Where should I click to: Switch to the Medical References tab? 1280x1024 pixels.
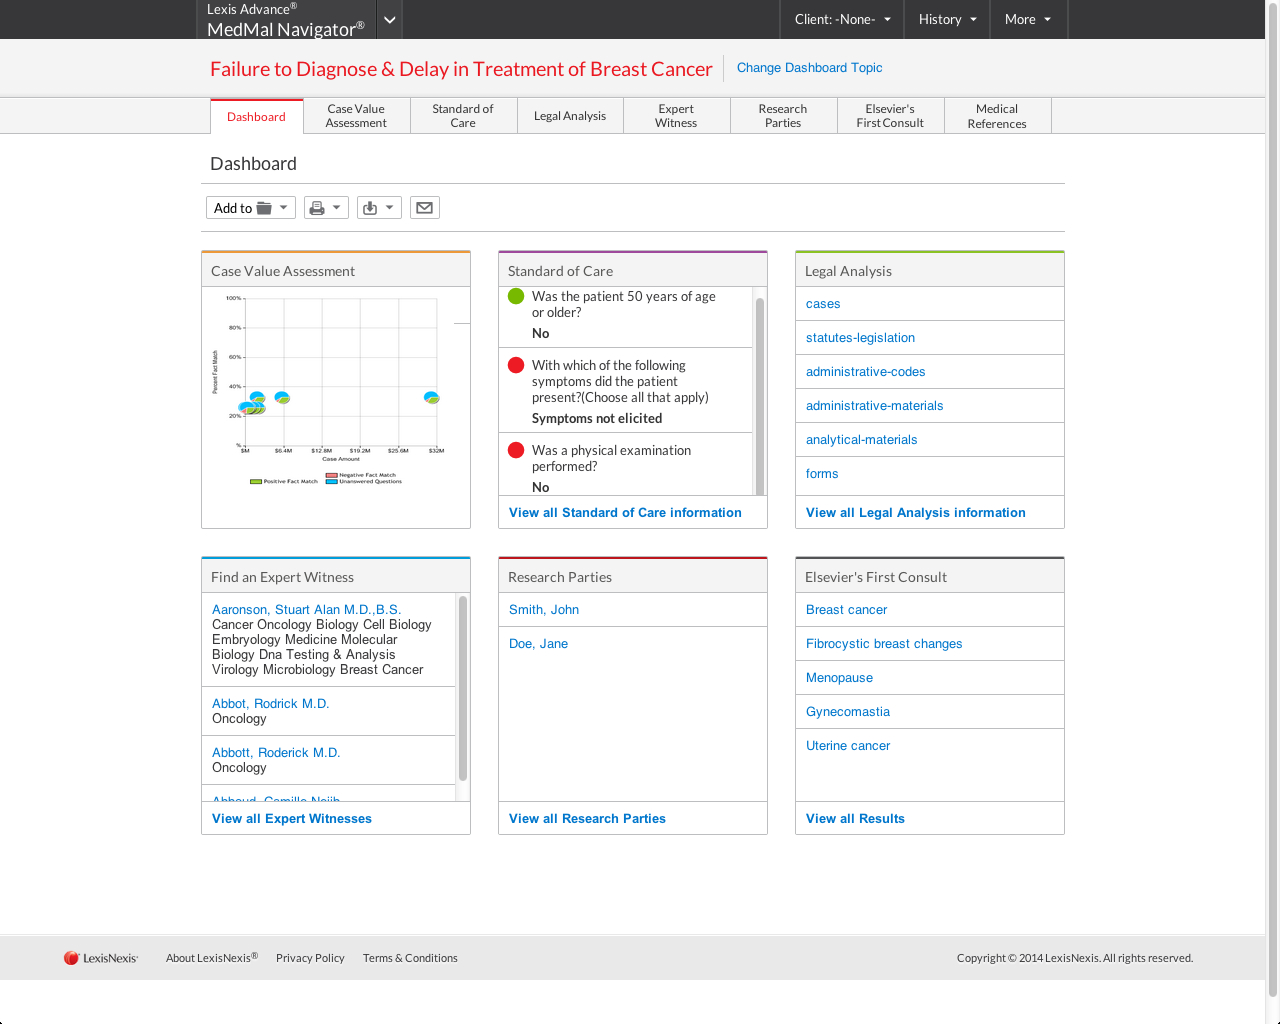997,116
